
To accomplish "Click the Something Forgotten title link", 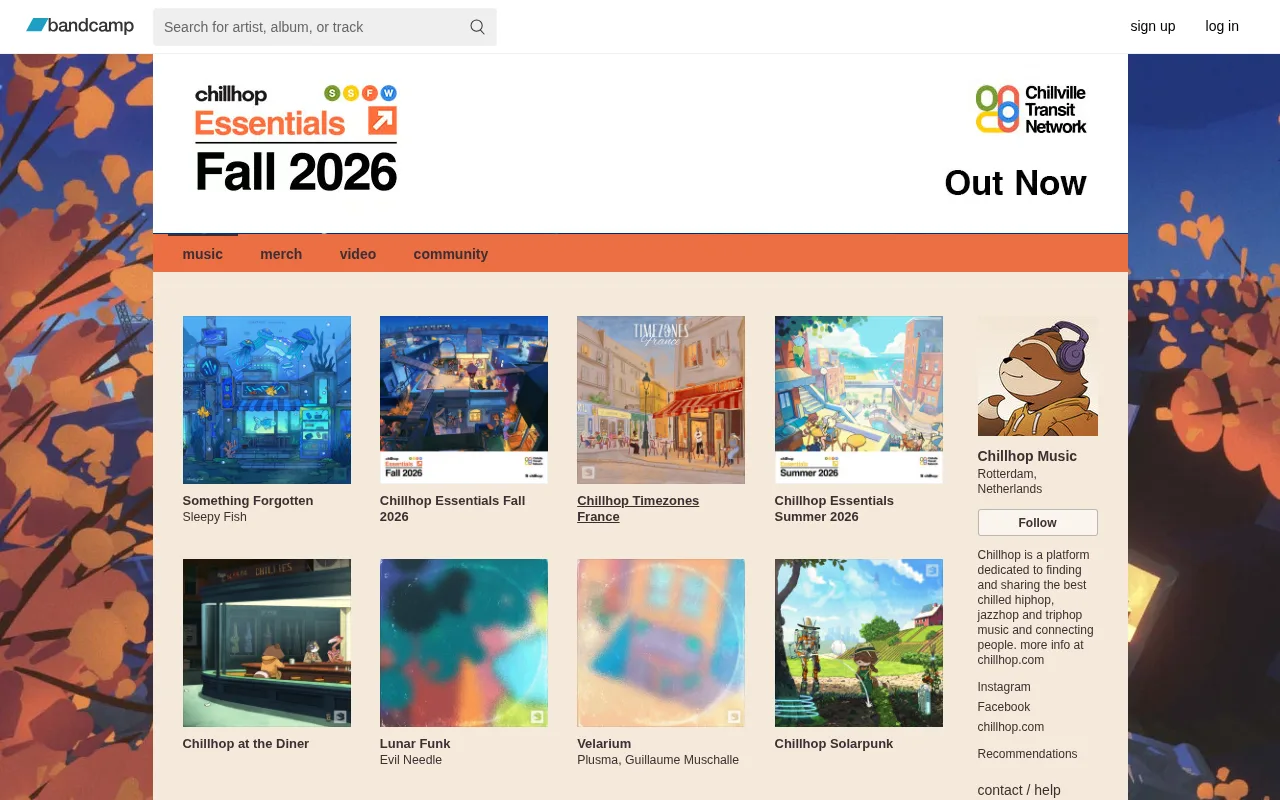I will (x=248, y=501).
